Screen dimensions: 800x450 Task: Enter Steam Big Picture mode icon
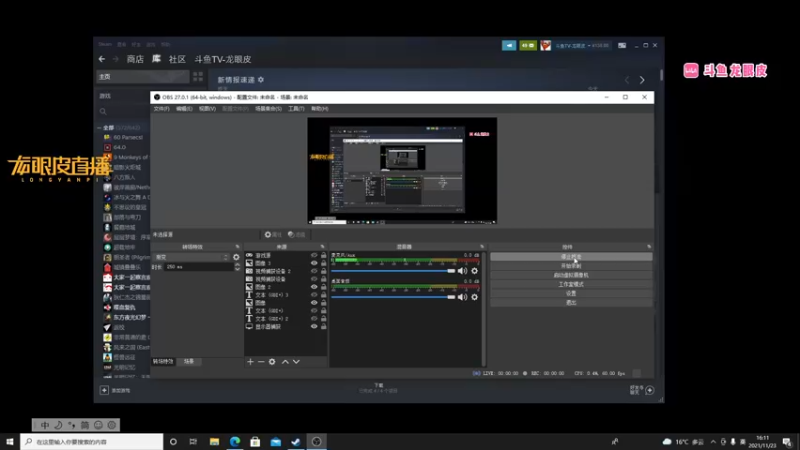pyautogui.click(x=622, y=45)
